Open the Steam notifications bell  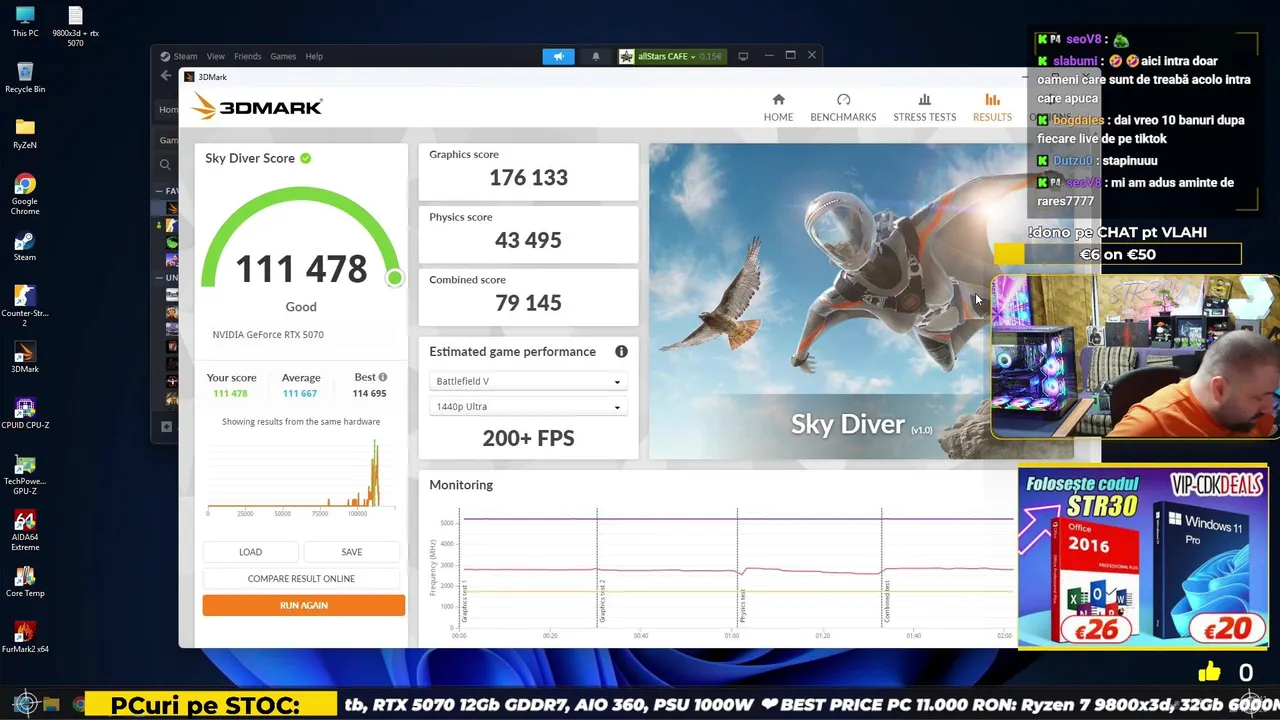(x=595, y=56)
